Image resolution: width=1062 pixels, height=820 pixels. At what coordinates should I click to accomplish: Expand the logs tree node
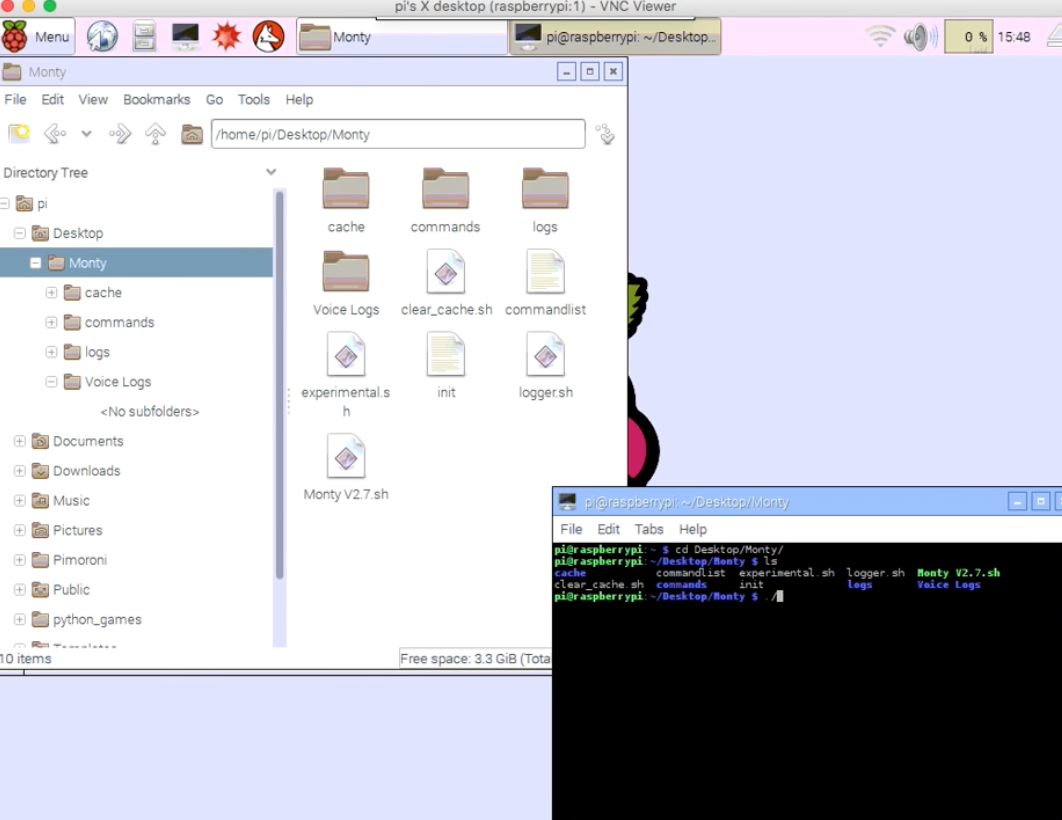51,351
